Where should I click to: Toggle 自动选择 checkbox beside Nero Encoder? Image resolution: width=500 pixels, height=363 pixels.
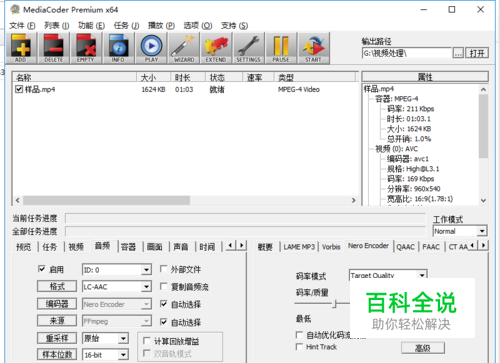pyautogui.click(x=163, y=304)
